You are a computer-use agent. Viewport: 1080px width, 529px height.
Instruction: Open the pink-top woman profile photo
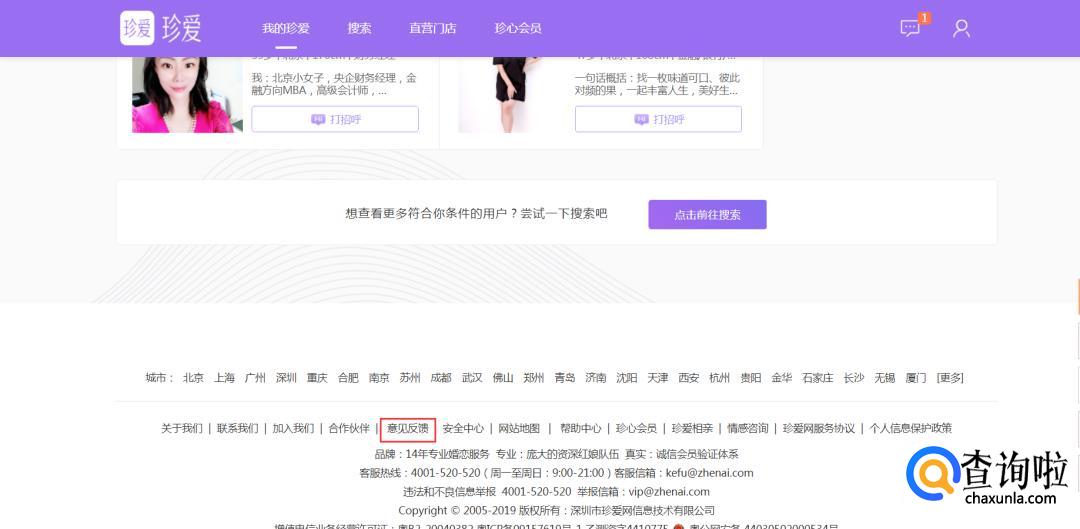click(x=187, y=95)
